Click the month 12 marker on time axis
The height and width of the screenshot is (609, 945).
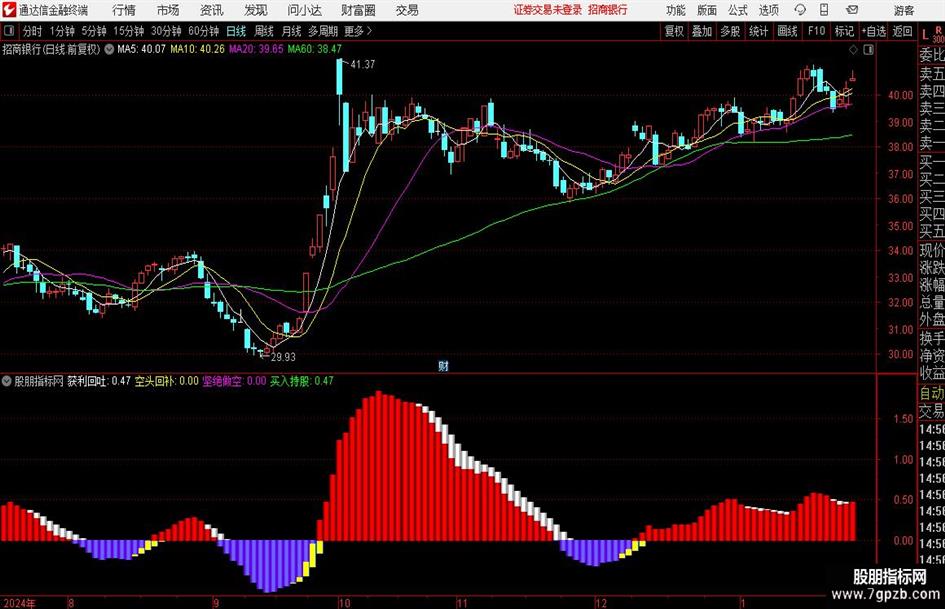tap(601, 603)
